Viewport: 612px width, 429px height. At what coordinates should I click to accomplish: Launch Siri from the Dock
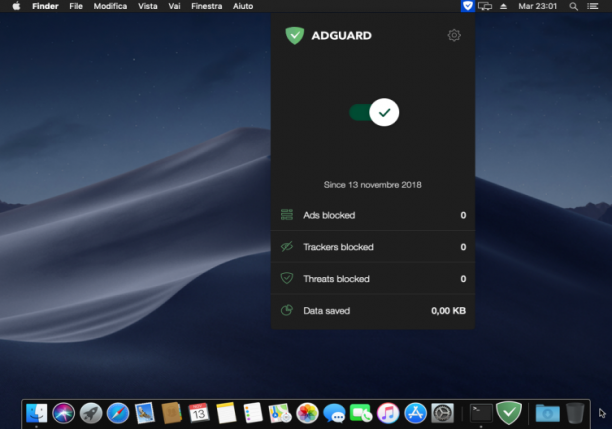[x=63, y=413]
